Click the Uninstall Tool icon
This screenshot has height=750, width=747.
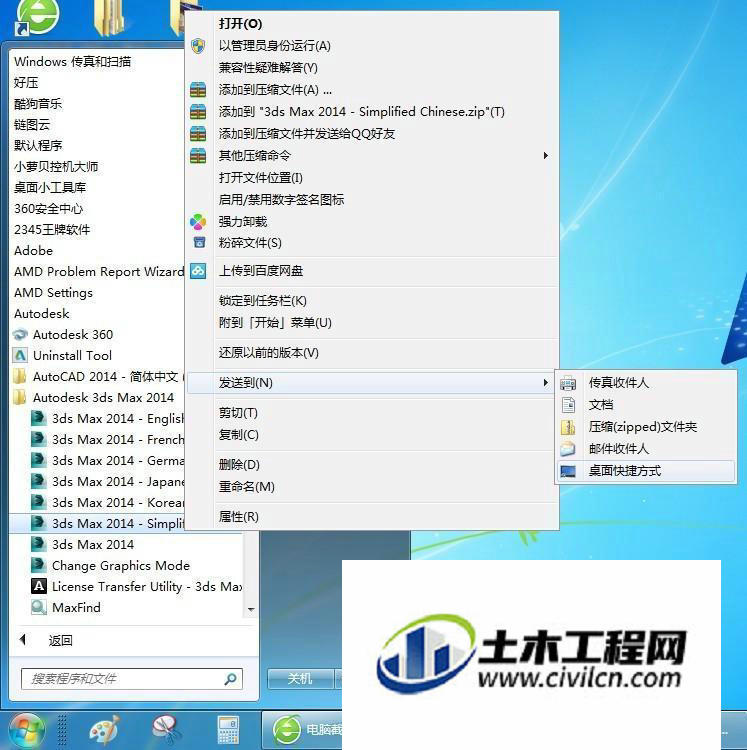pyautogui.click(x=20, y=356)
